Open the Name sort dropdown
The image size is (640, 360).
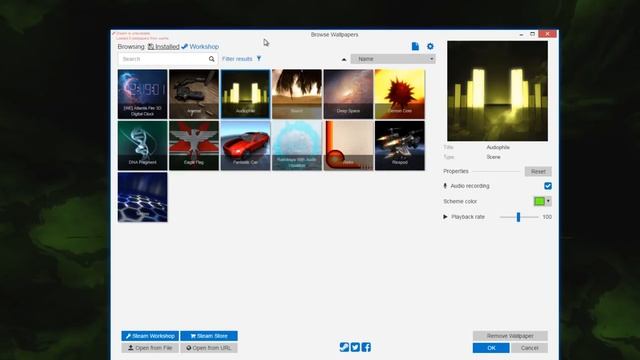click(x=393, y=59)
